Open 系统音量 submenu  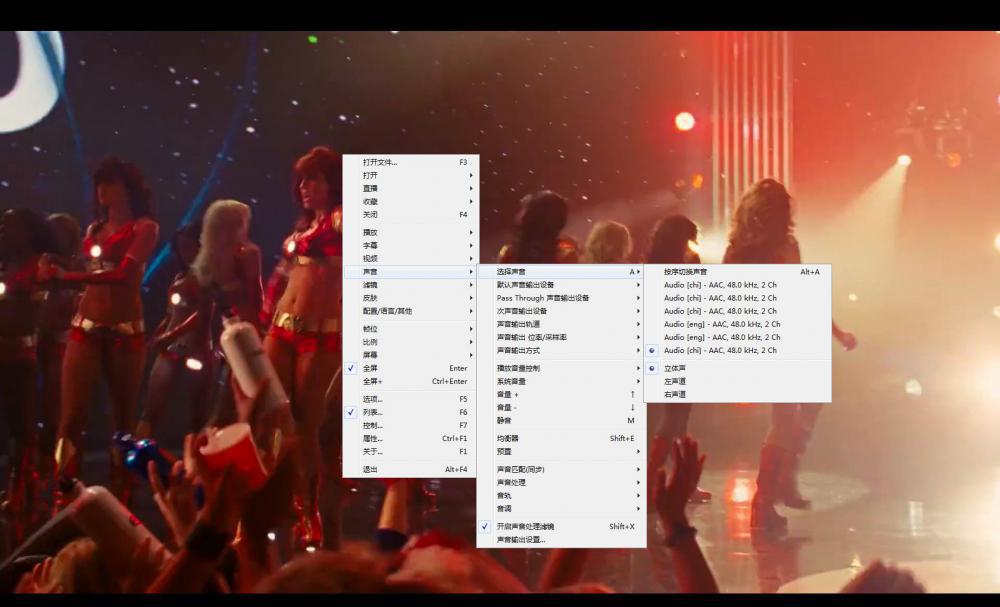[x=561, y=381]
